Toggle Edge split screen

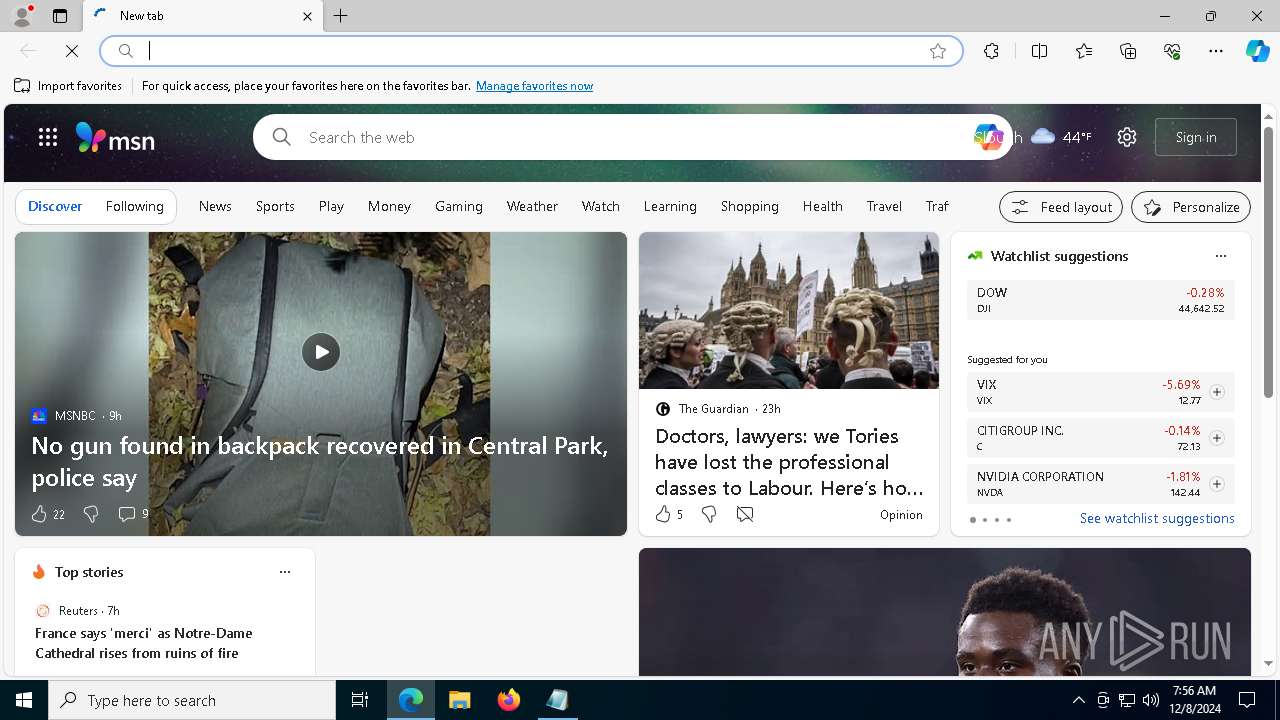point(1039,51)
